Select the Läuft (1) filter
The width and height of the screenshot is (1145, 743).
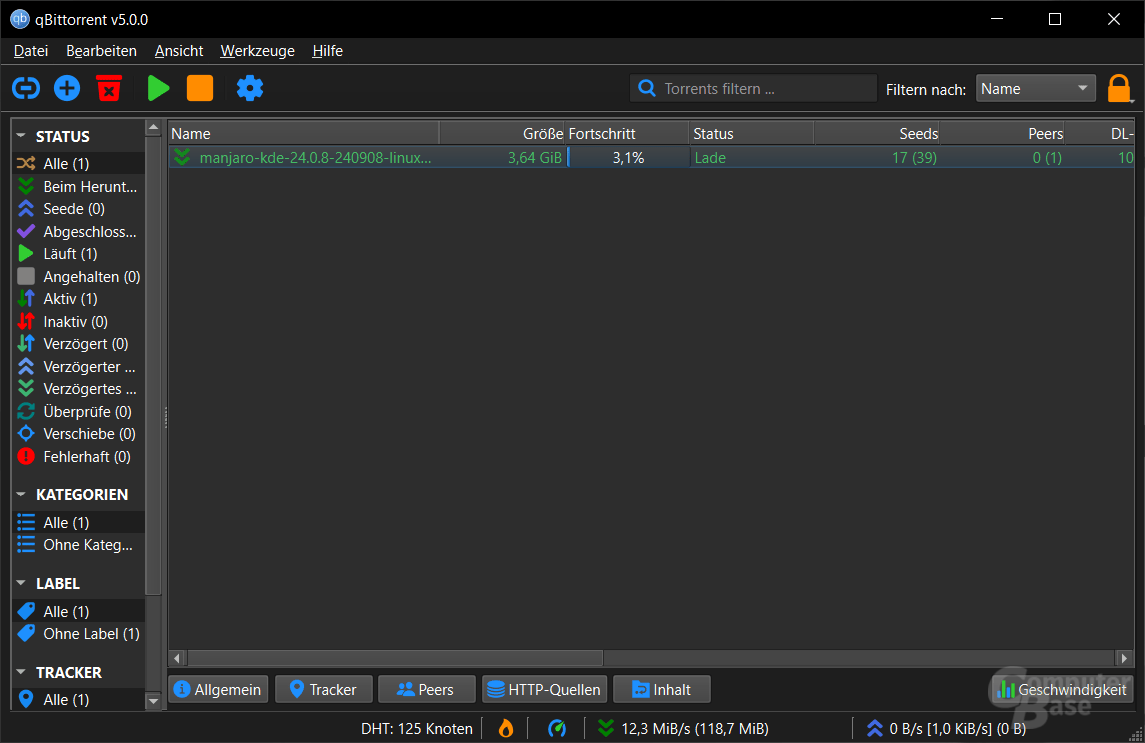(79, 254)
